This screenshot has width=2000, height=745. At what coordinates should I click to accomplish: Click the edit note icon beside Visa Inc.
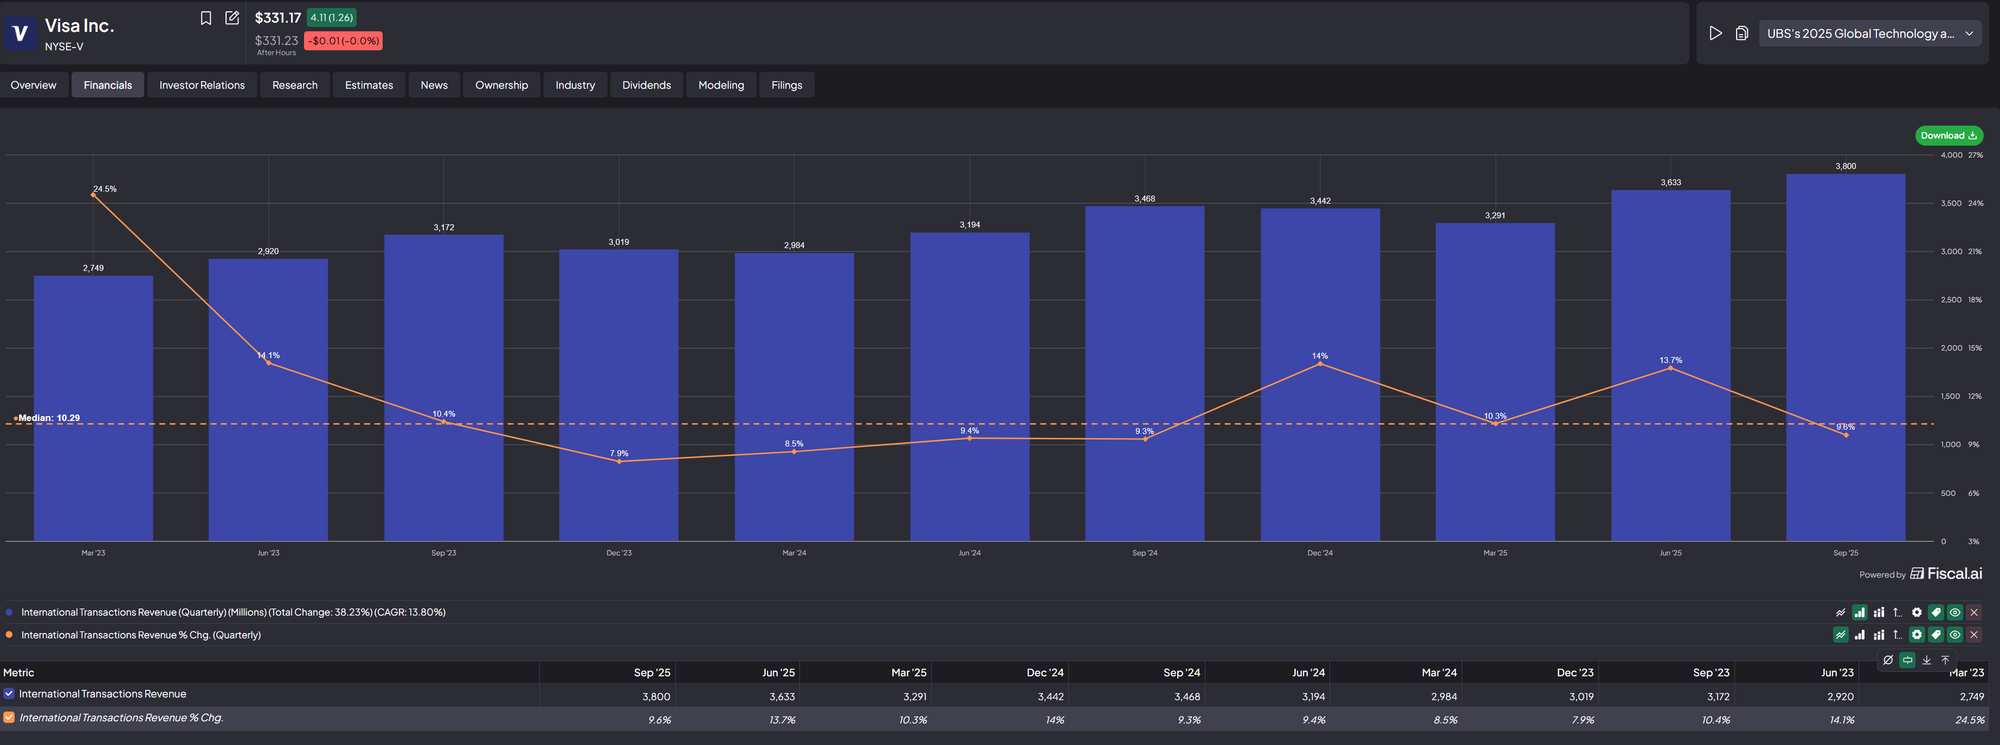[x=232, y=18]
